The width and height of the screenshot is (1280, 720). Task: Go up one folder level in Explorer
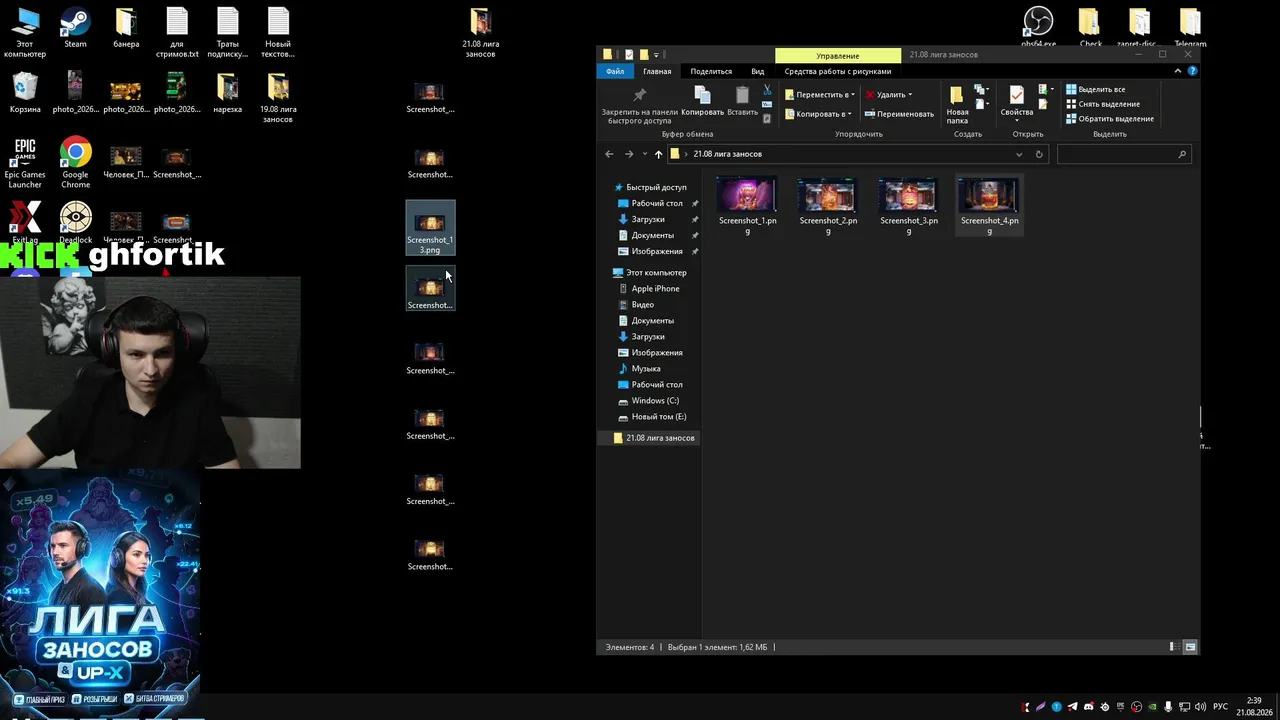pos(658,154)
